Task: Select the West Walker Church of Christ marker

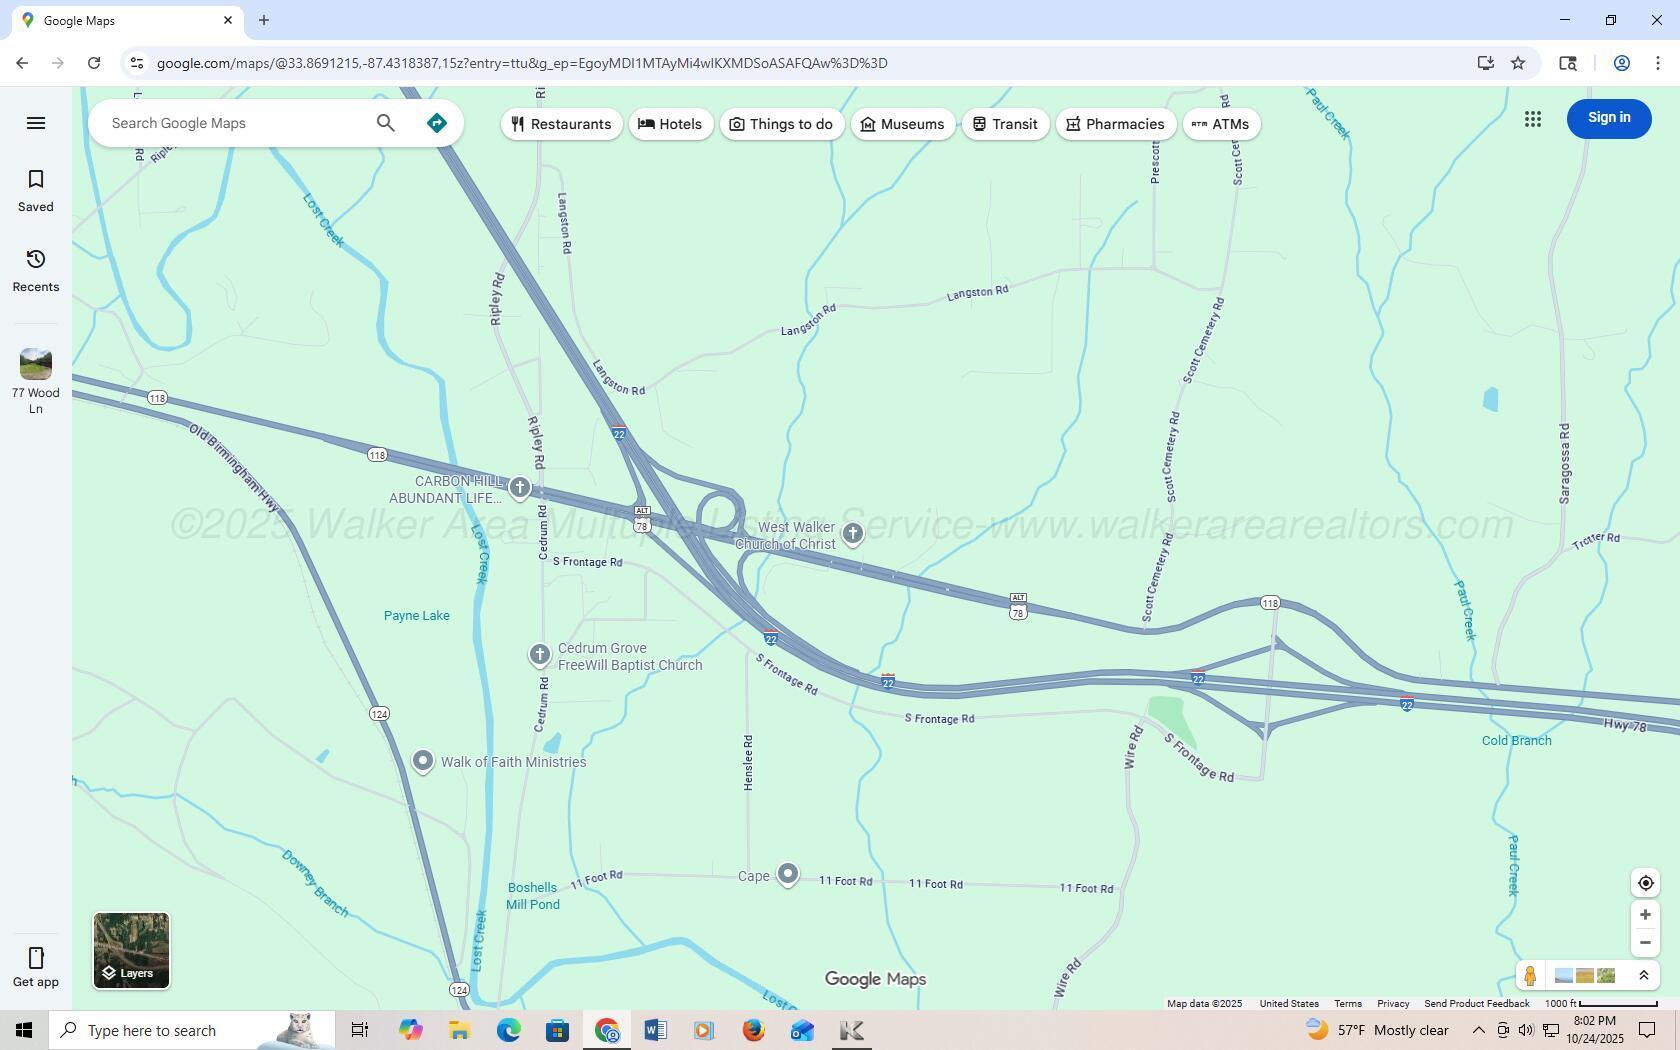Action: coord(852,534)
